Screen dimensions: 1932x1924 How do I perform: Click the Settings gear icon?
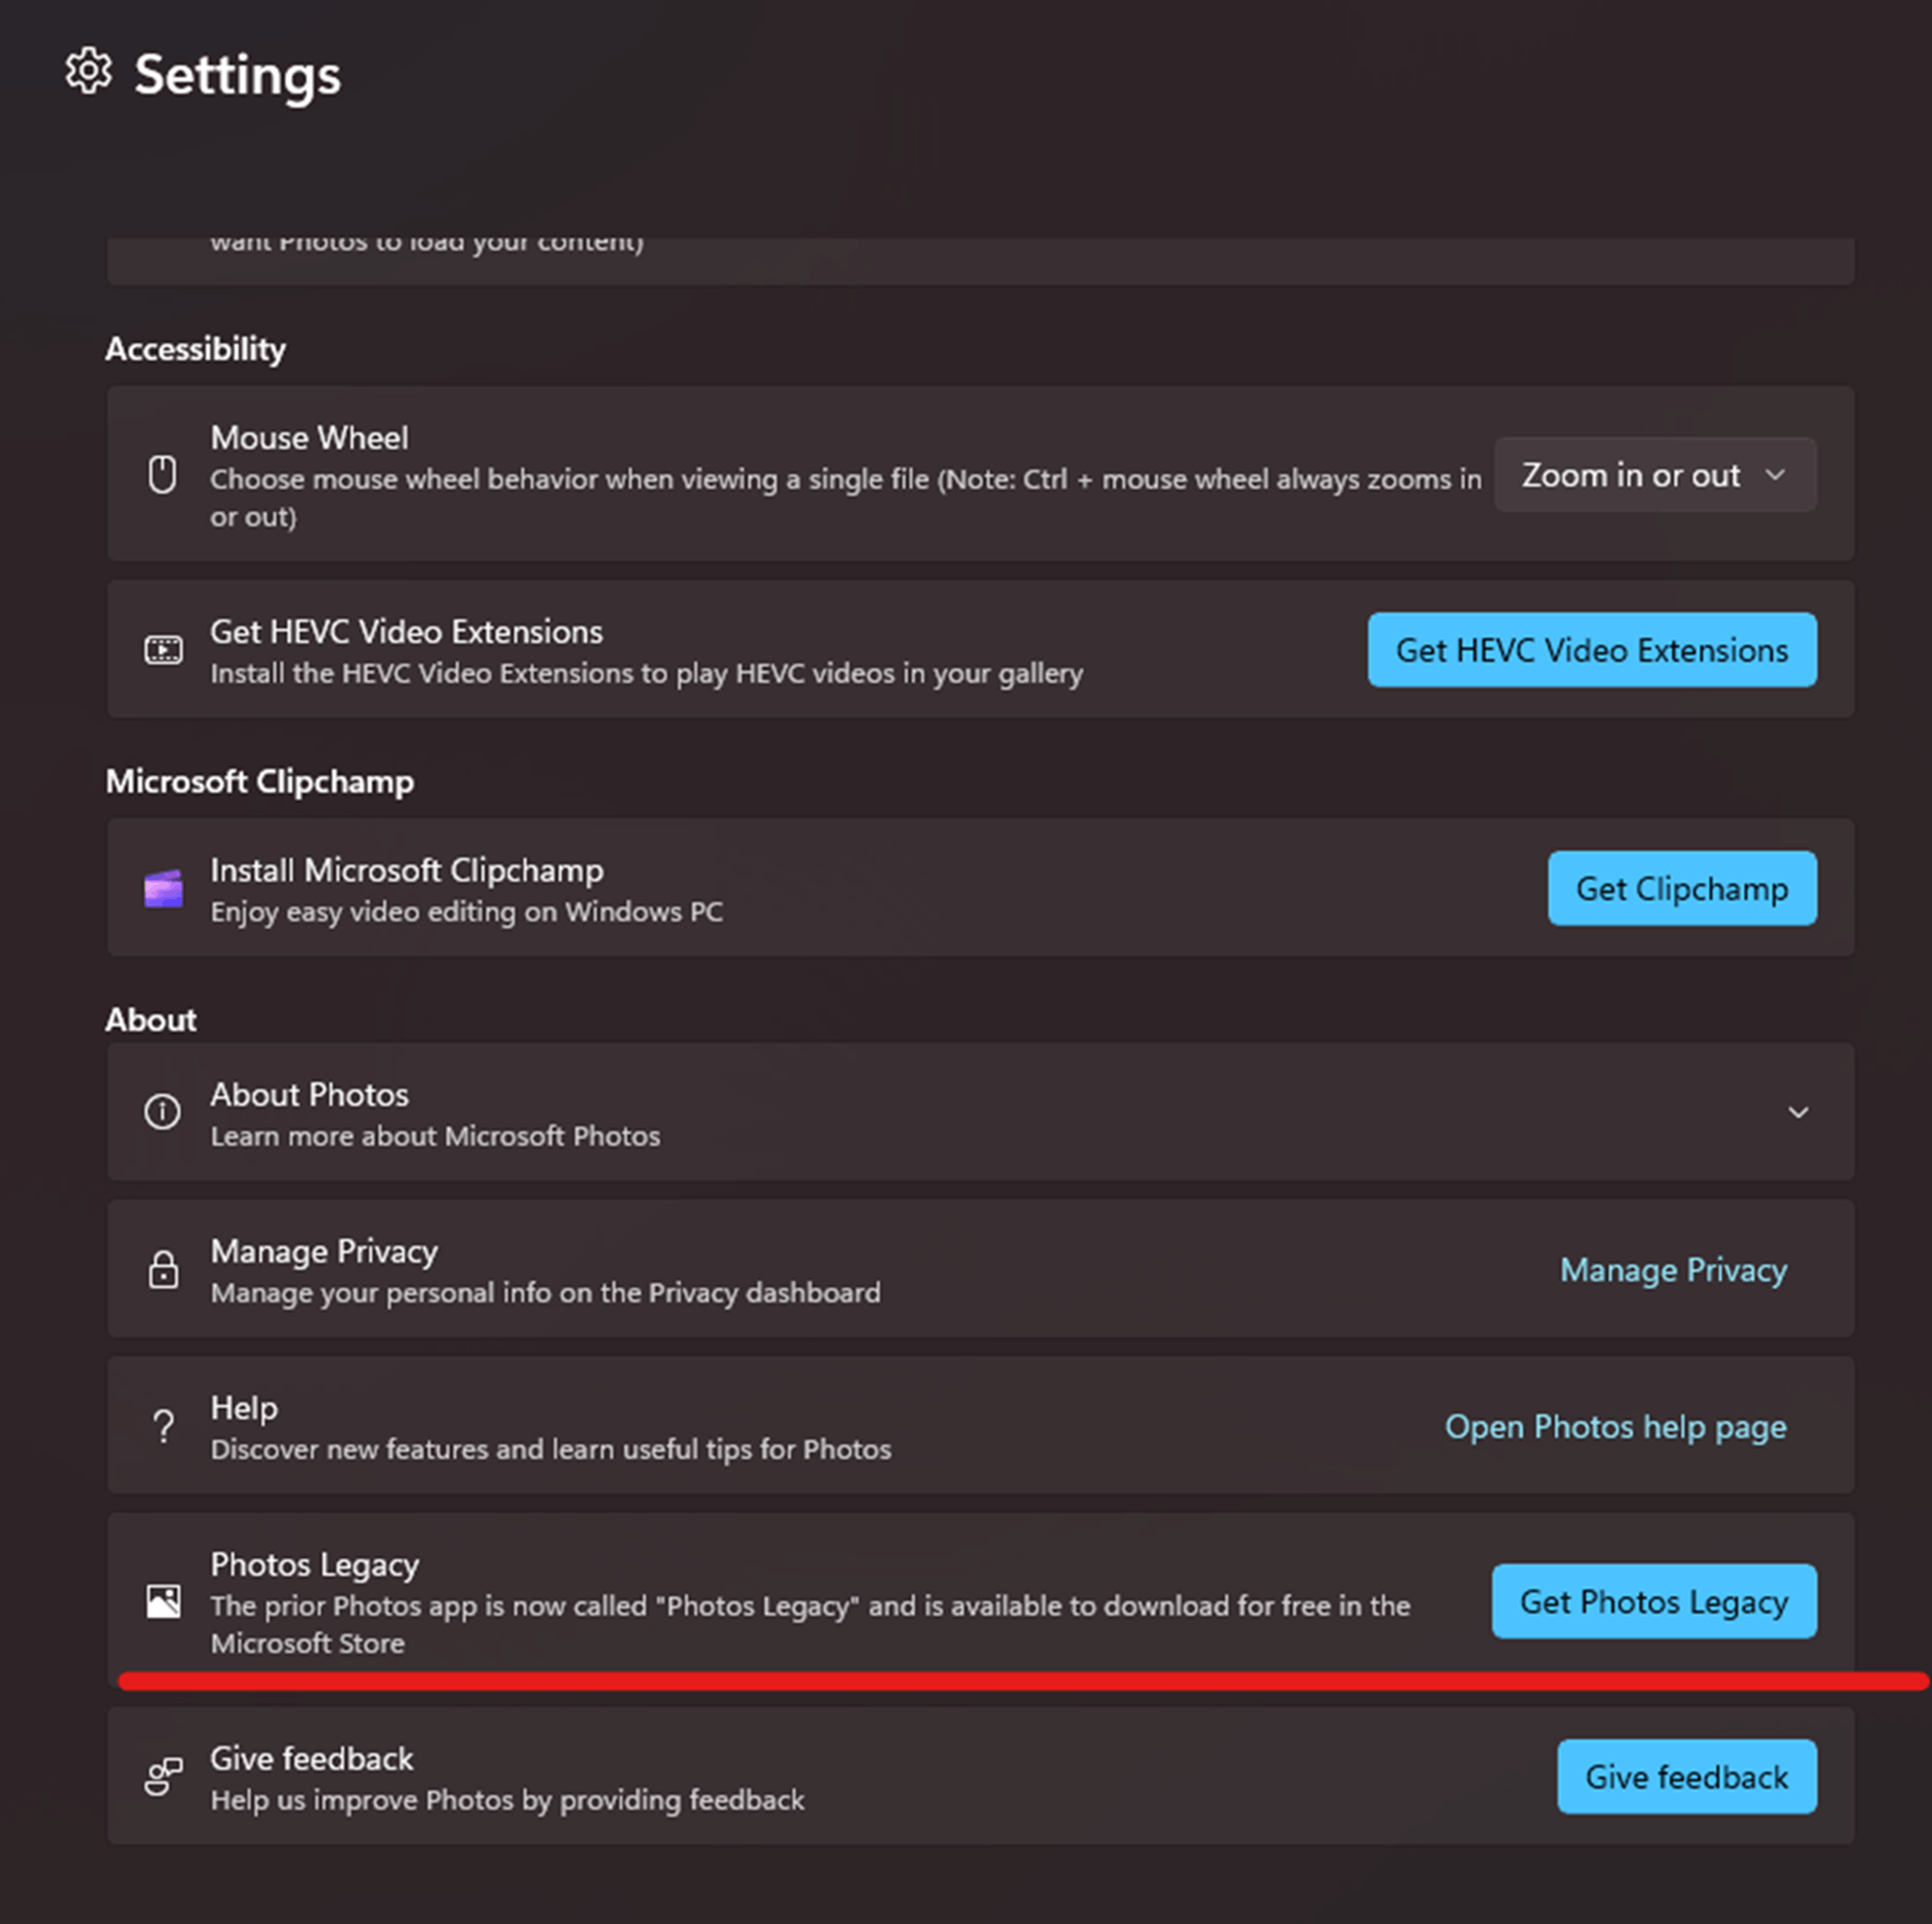88,72
